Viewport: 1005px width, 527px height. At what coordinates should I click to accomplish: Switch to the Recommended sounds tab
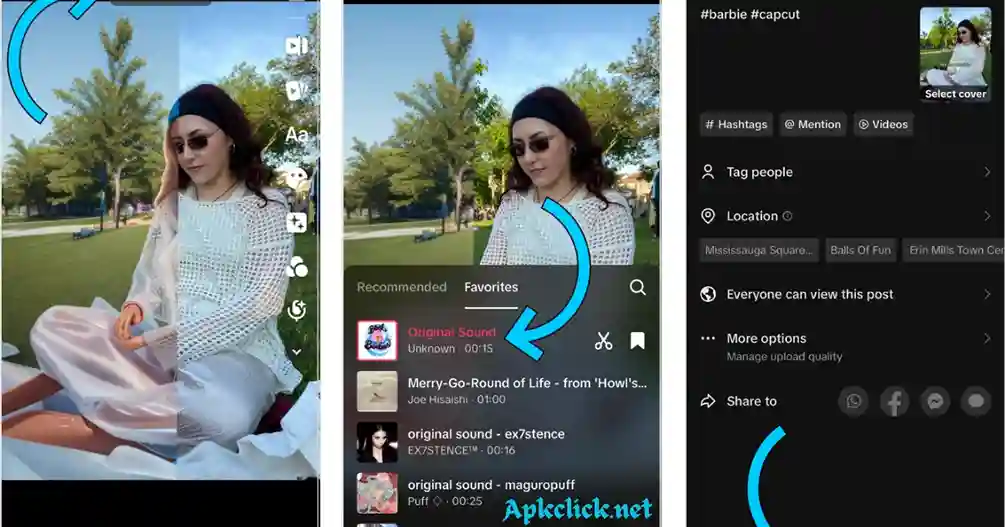point(401,287)
